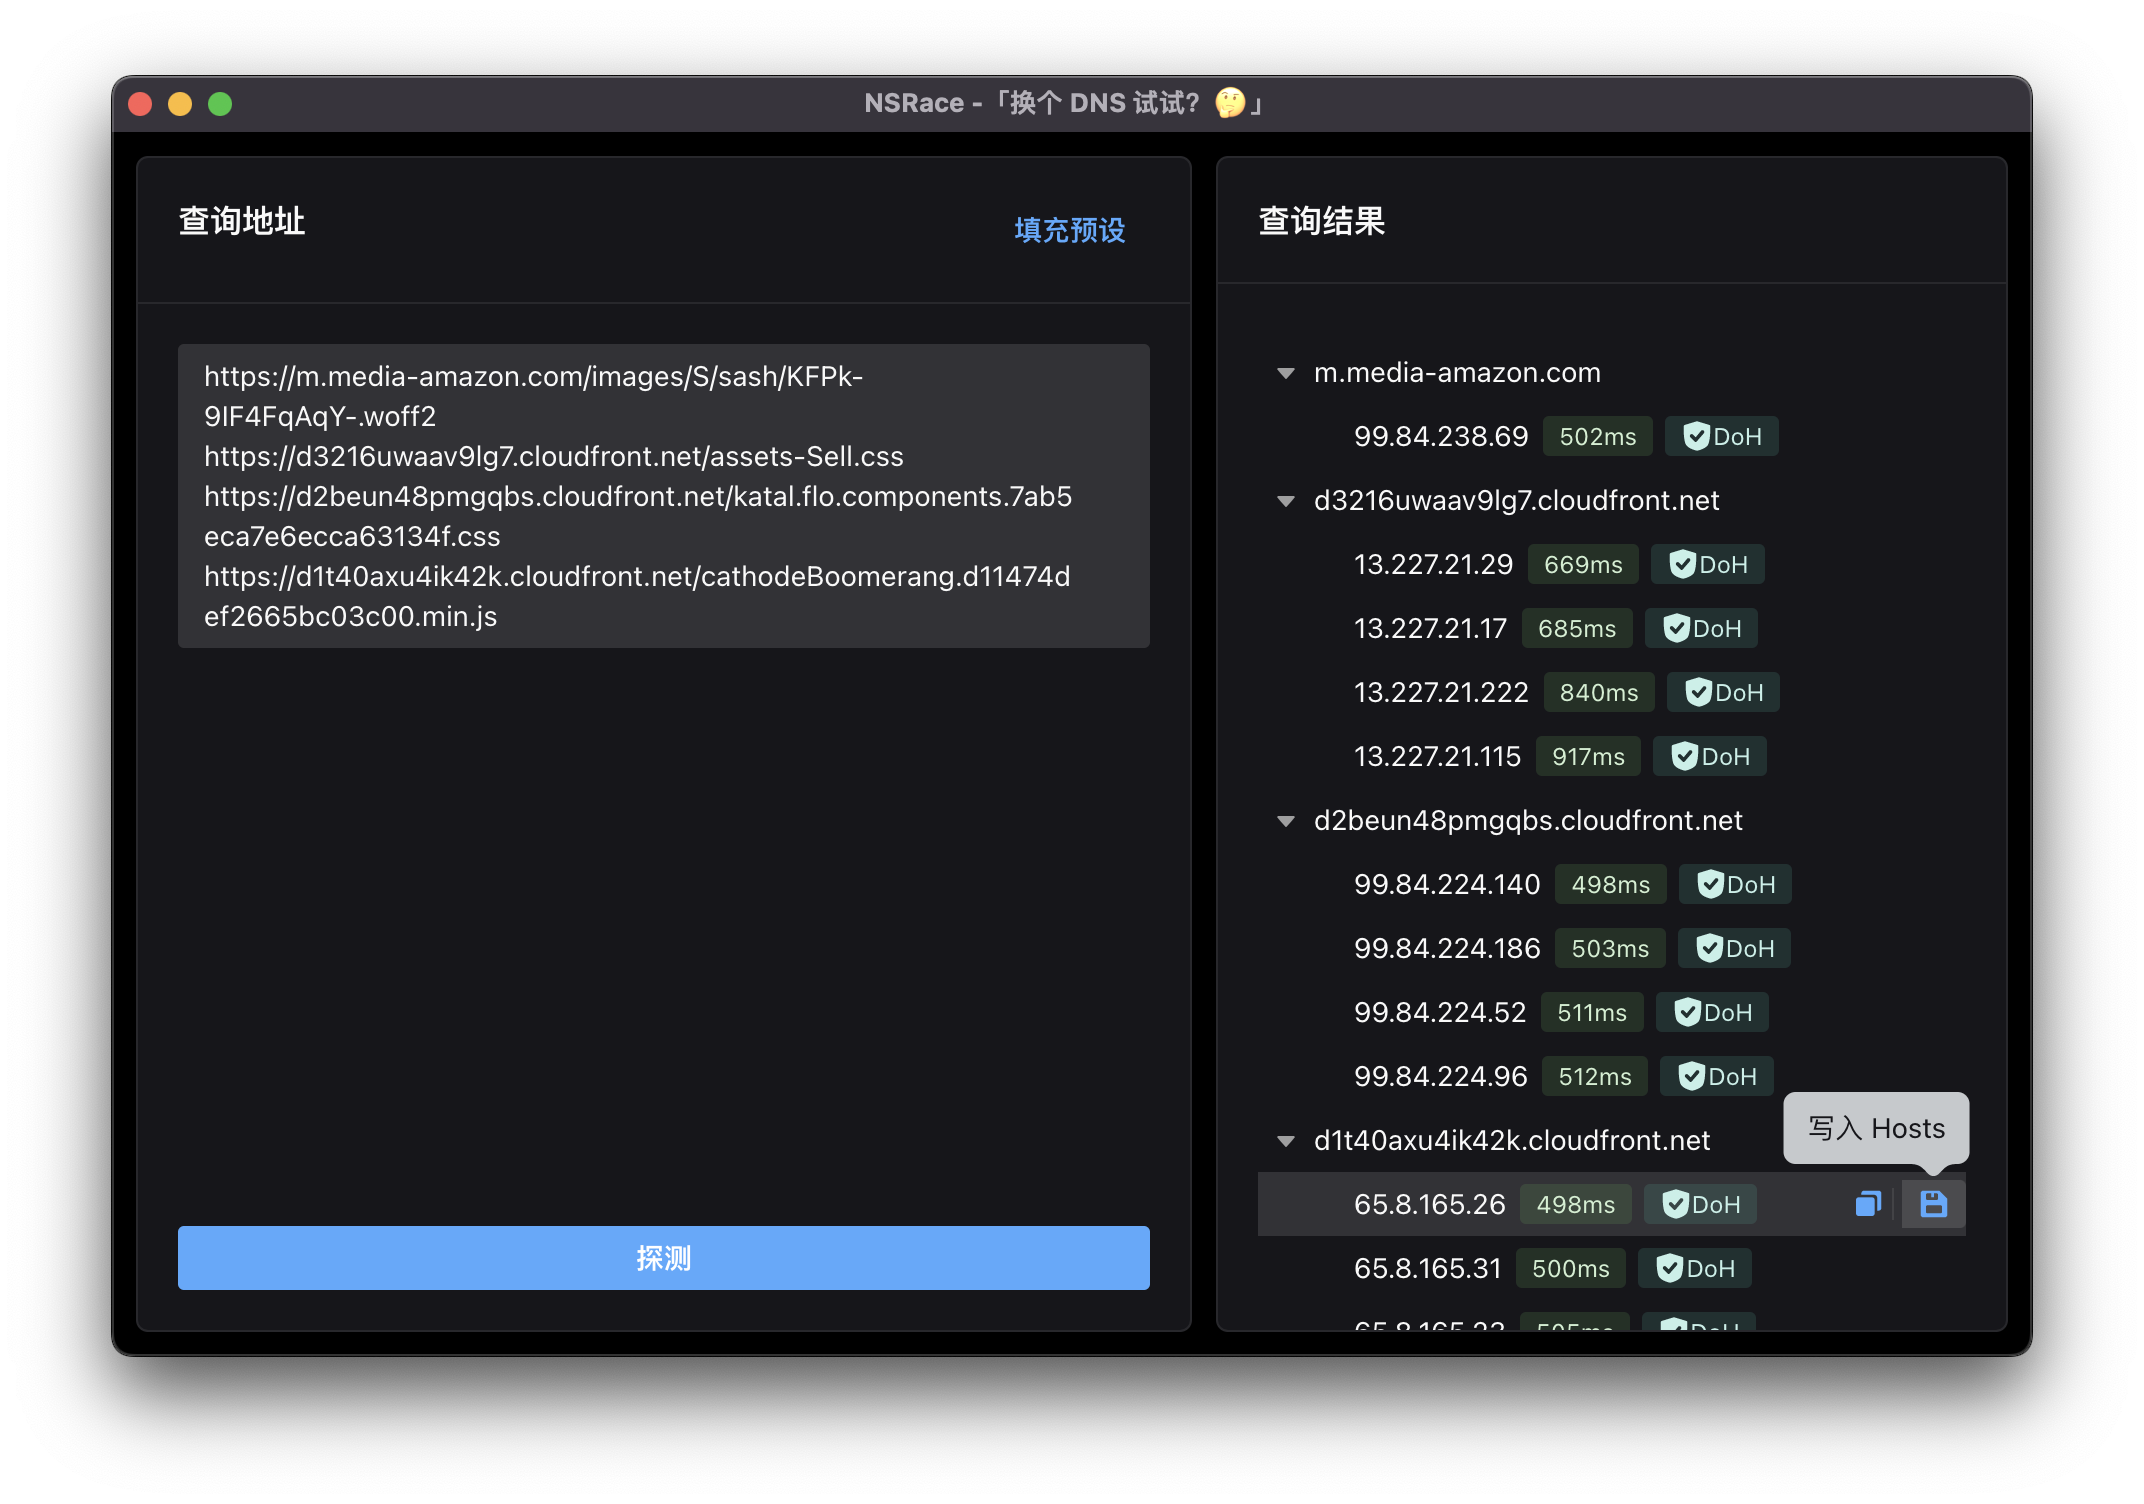Viewport: 2144px width, 1504px height.
Task: Click the DoH shield next to 13.227.21.17
Action: coord(1701,628)
